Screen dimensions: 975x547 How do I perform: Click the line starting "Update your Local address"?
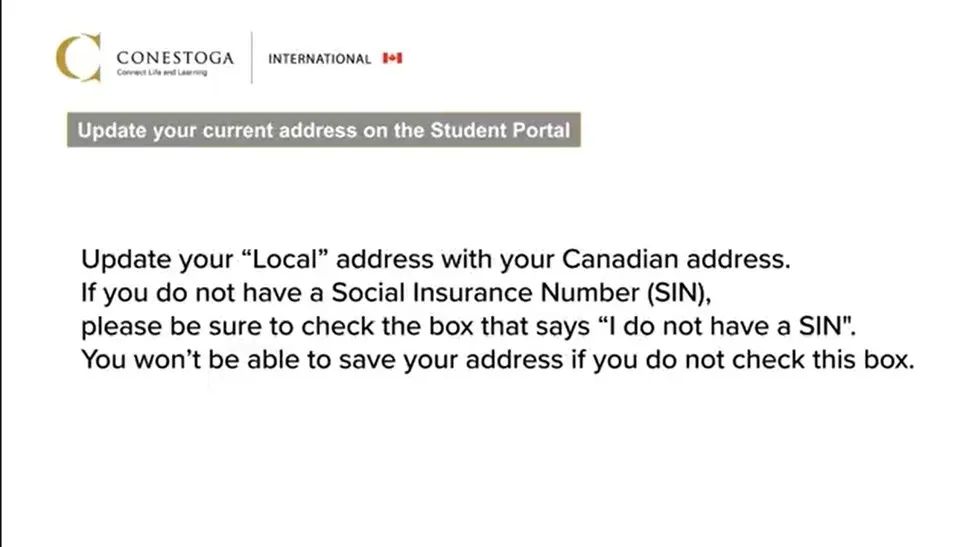[435, 260]
